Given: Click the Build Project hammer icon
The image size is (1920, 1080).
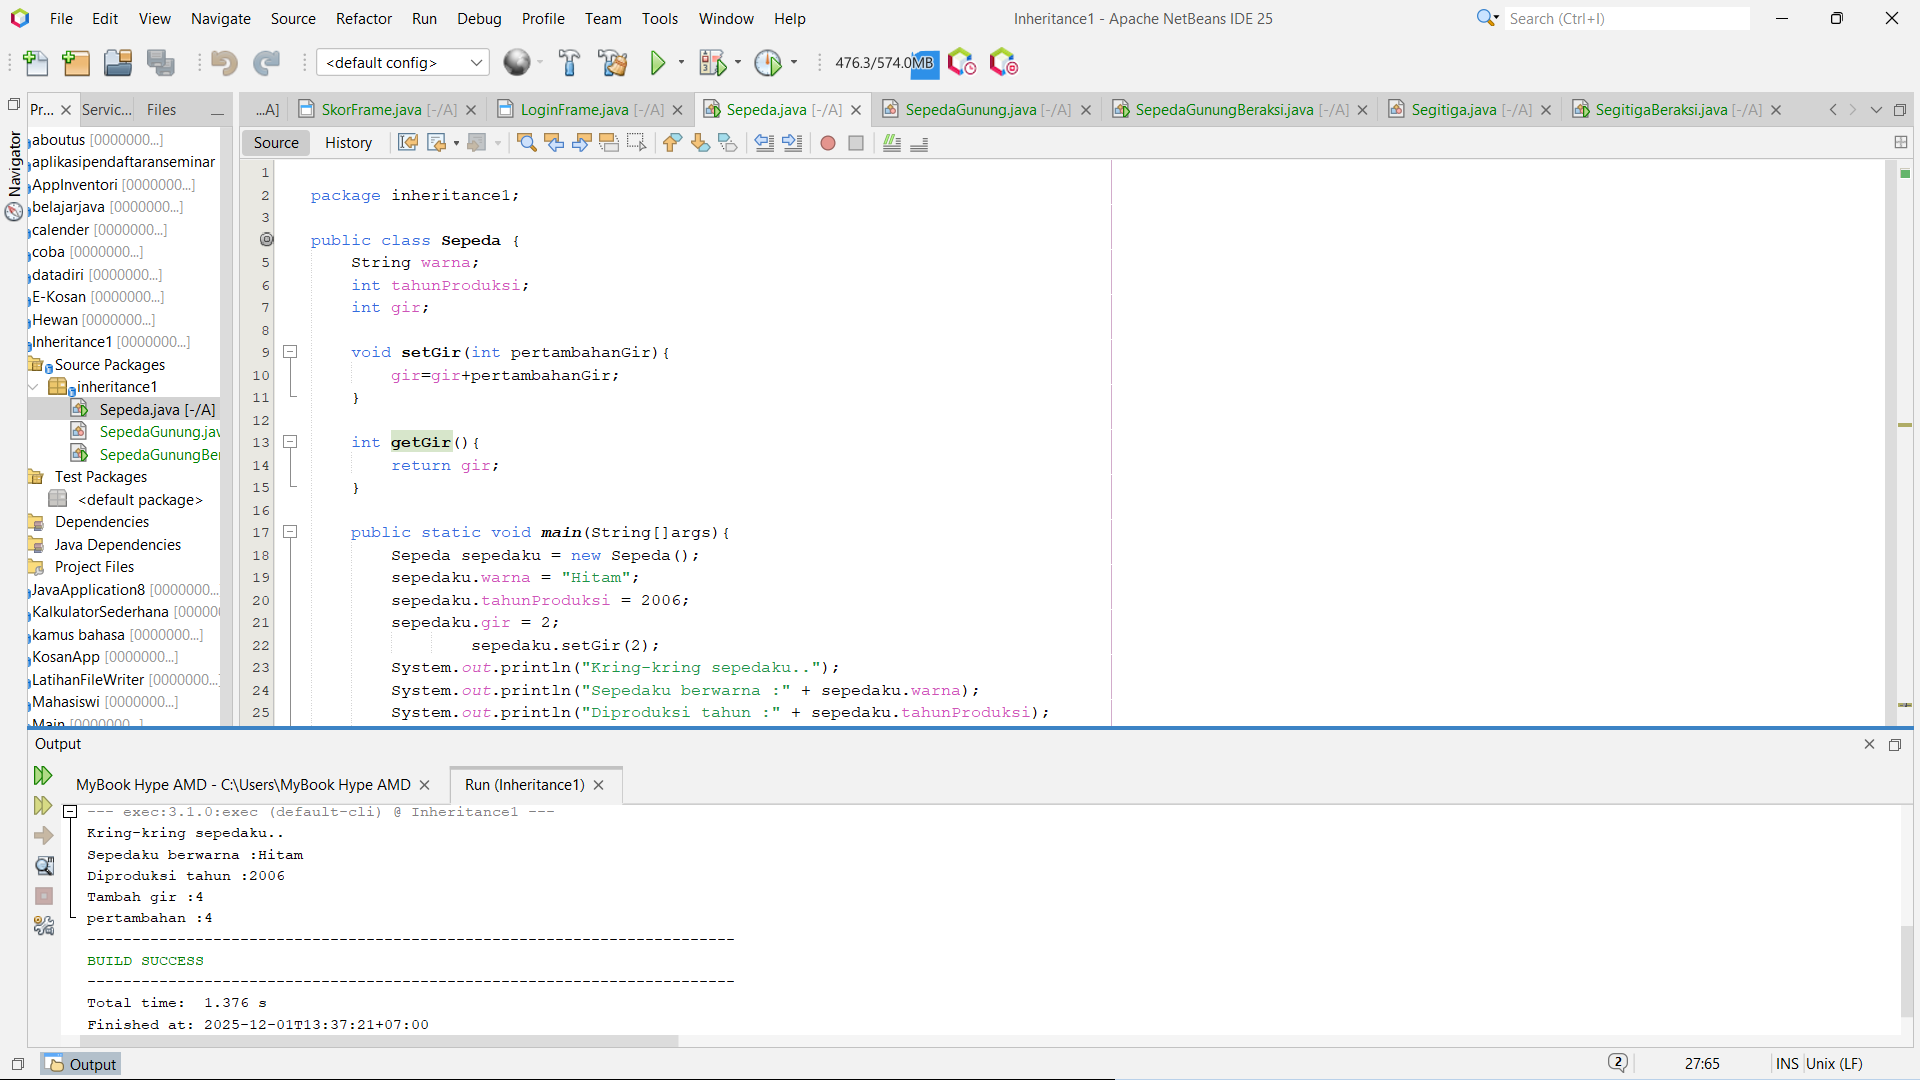Looking at the screenshot, I should tap(569, 63).
